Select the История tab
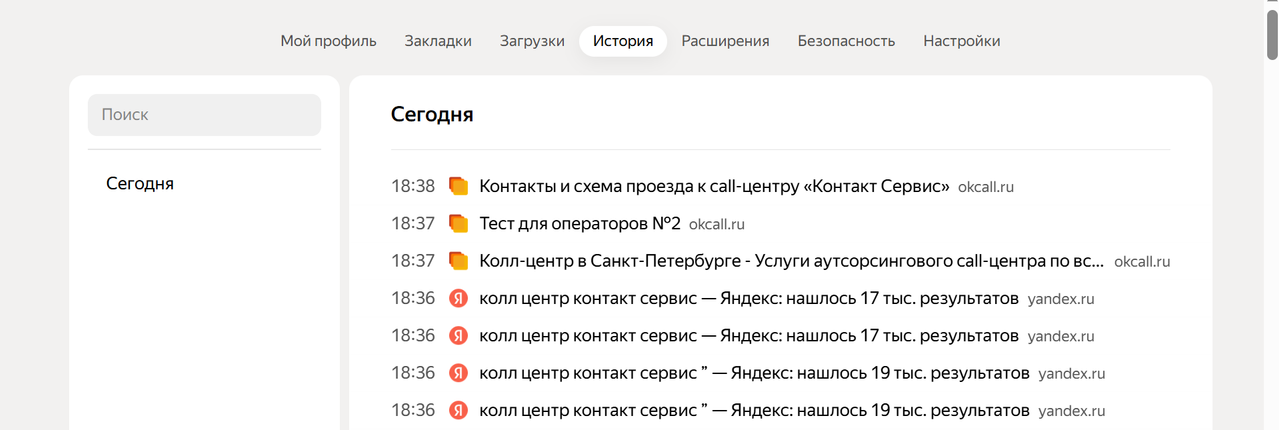1279x430 pixels. (x=623, y=41)
